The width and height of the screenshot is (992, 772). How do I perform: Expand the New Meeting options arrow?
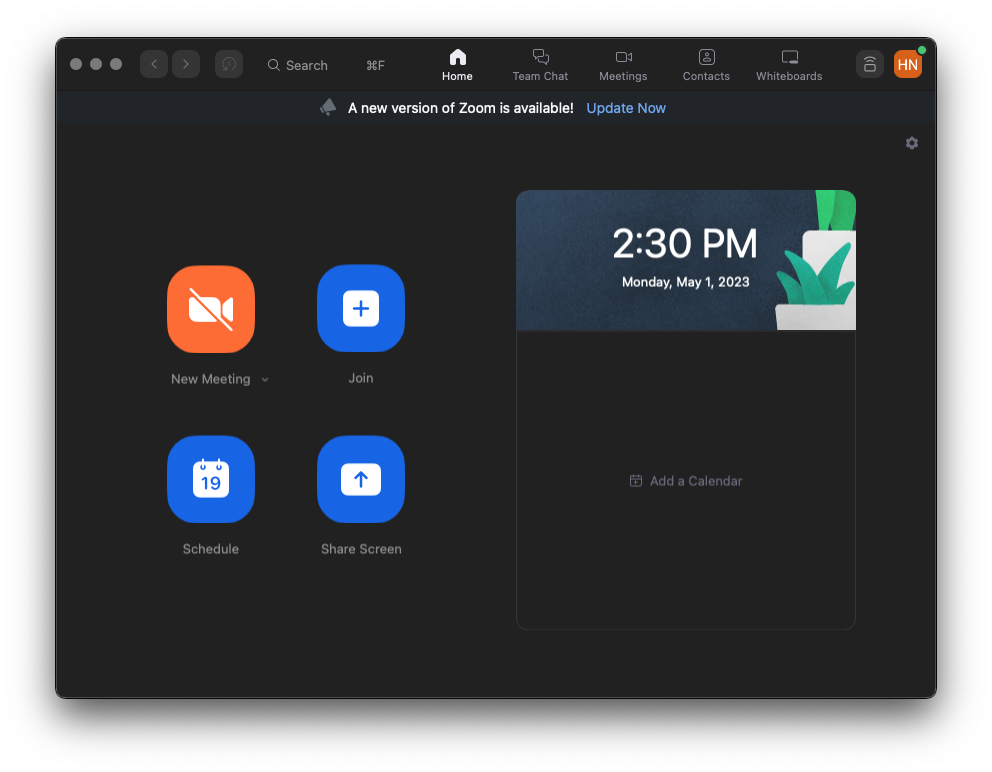pyautogui.click(x=265, y=380)
